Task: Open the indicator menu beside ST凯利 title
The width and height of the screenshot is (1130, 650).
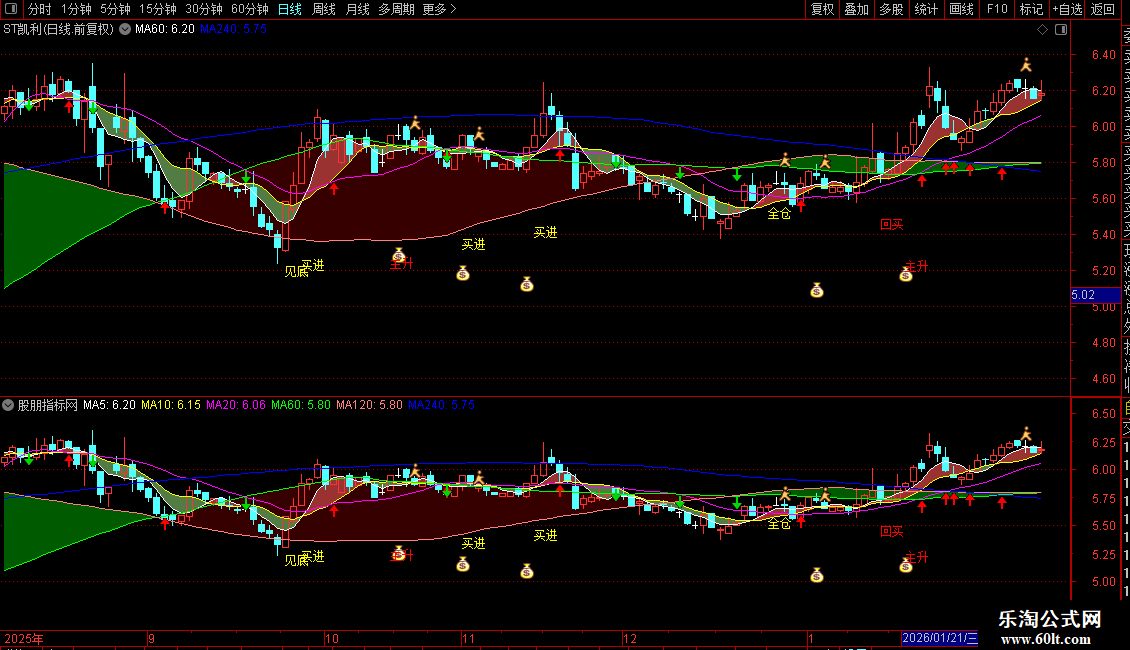Action: tap(125, 30)
